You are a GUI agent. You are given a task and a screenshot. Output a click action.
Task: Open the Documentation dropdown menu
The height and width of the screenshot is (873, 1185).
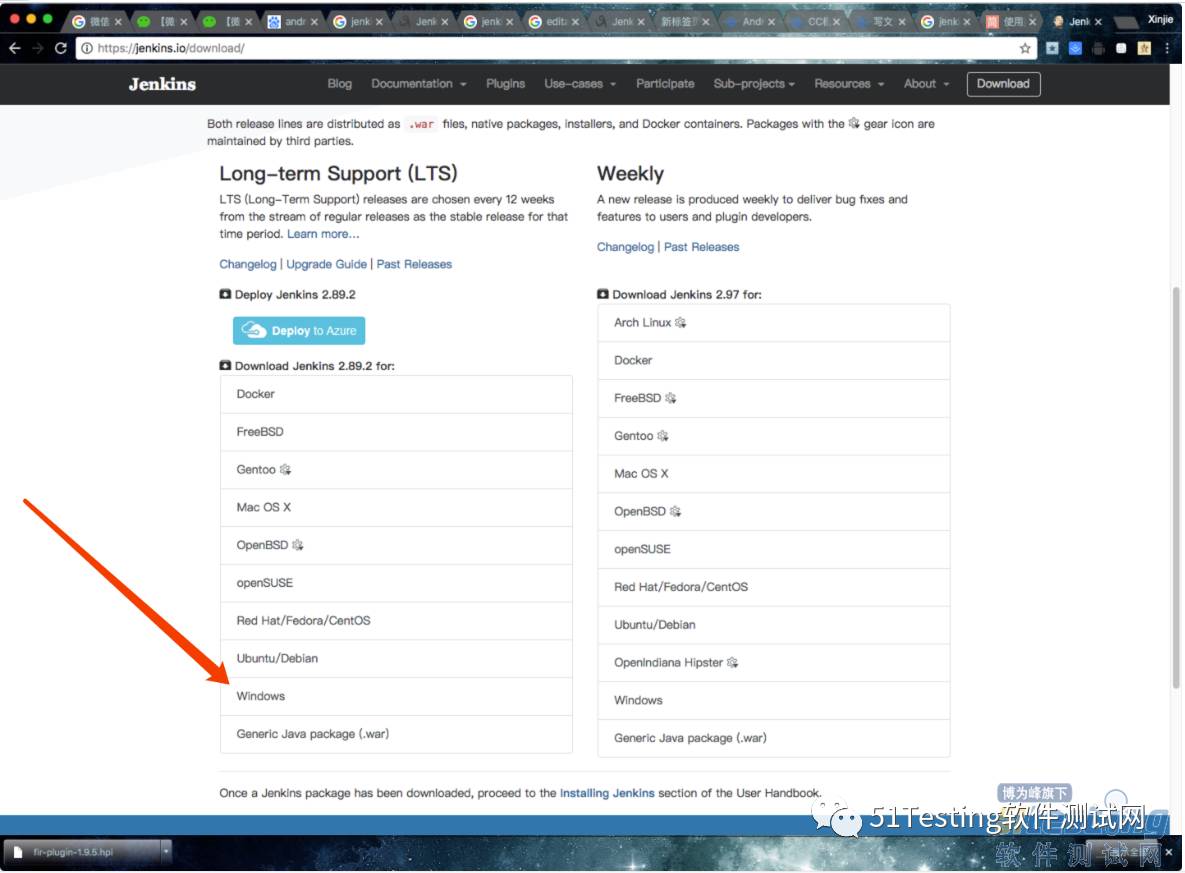click(x=419, y=84)
